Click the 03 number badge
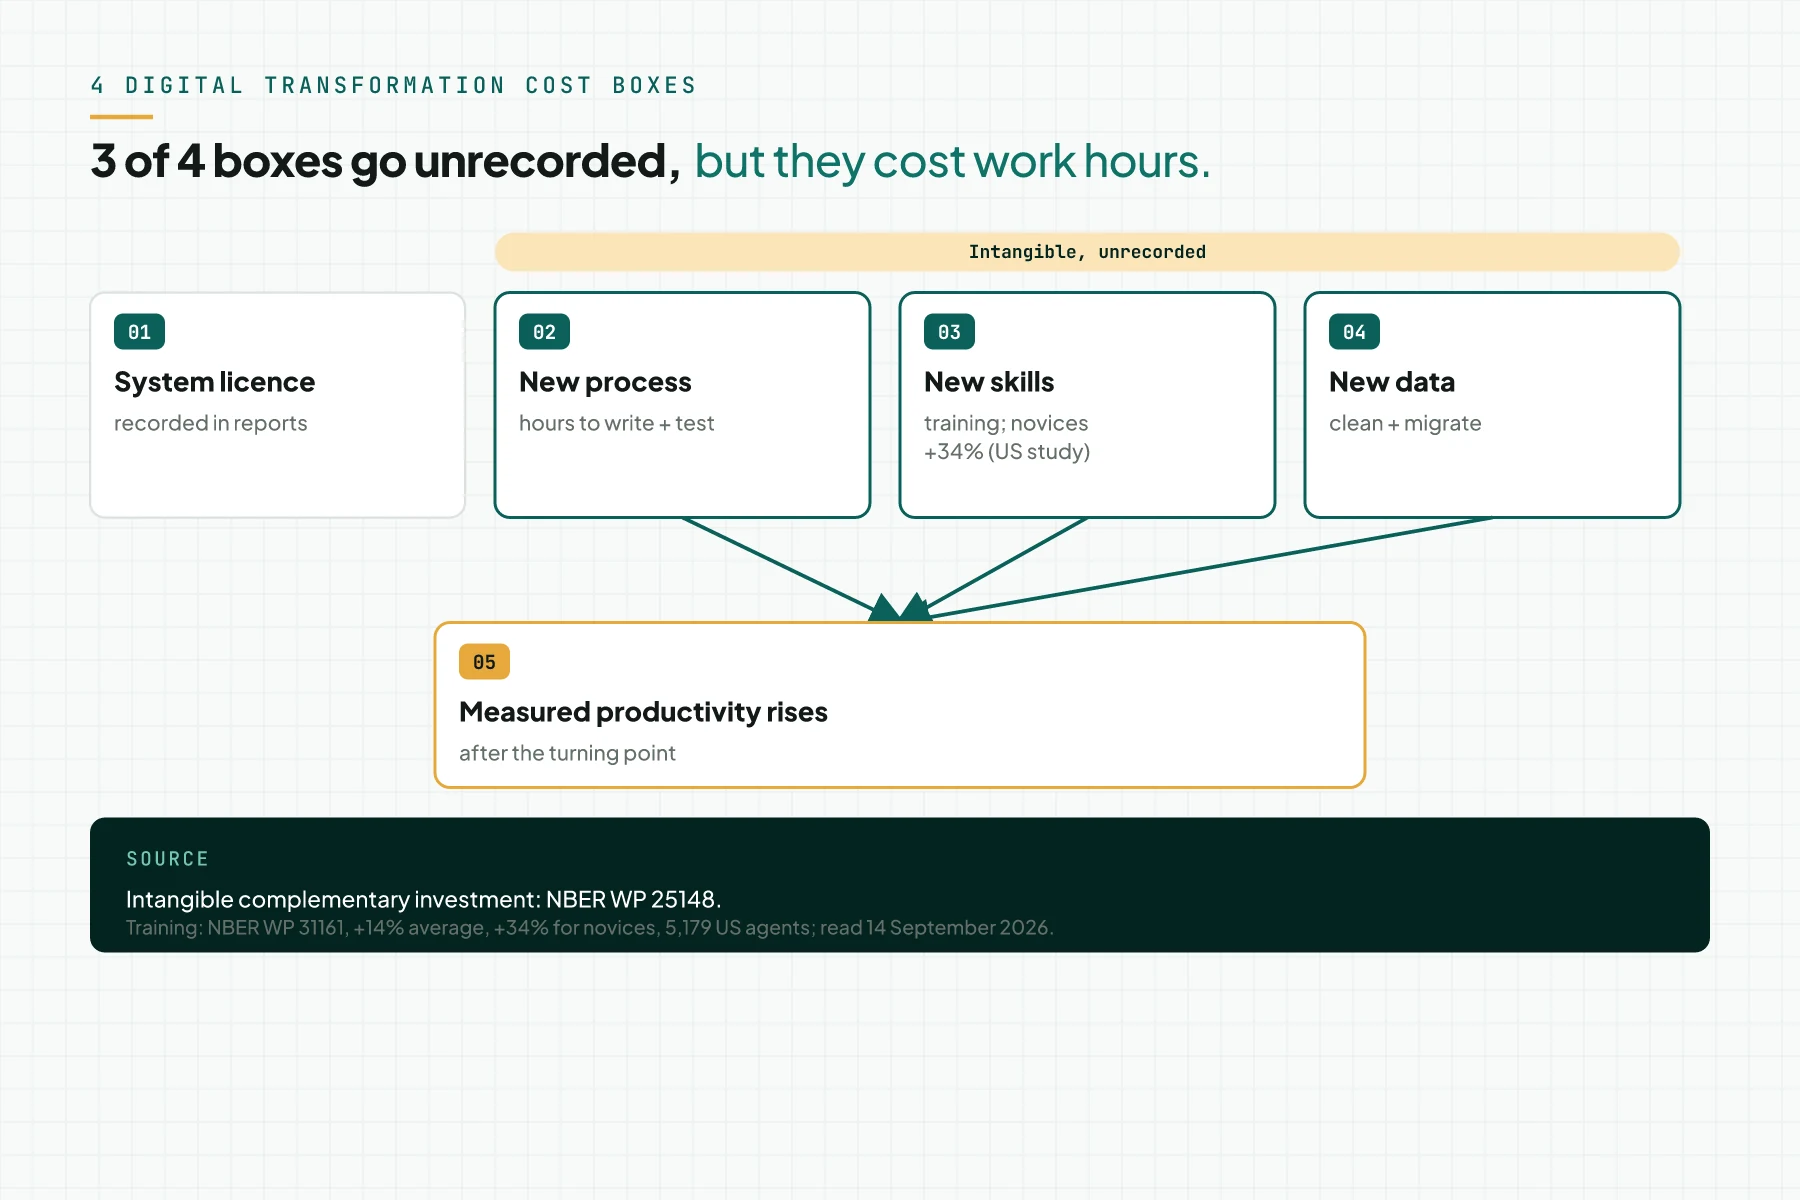 point(949,332)
